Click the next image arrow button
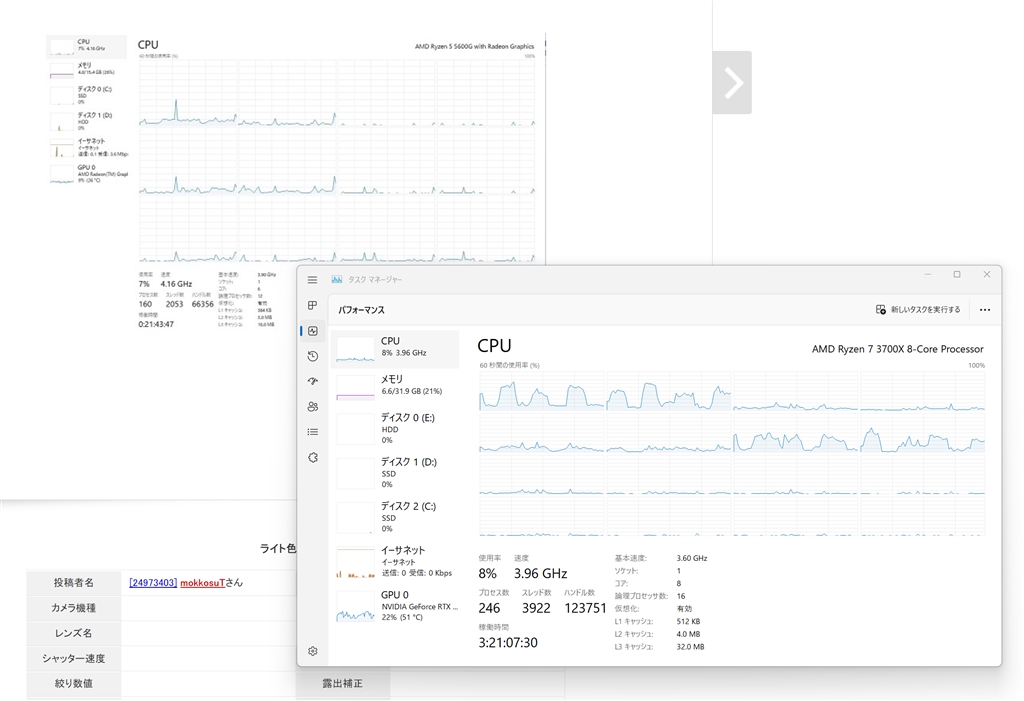This screenshot has height=701, width=1024. pyautogui.click(x=732, y=83)
